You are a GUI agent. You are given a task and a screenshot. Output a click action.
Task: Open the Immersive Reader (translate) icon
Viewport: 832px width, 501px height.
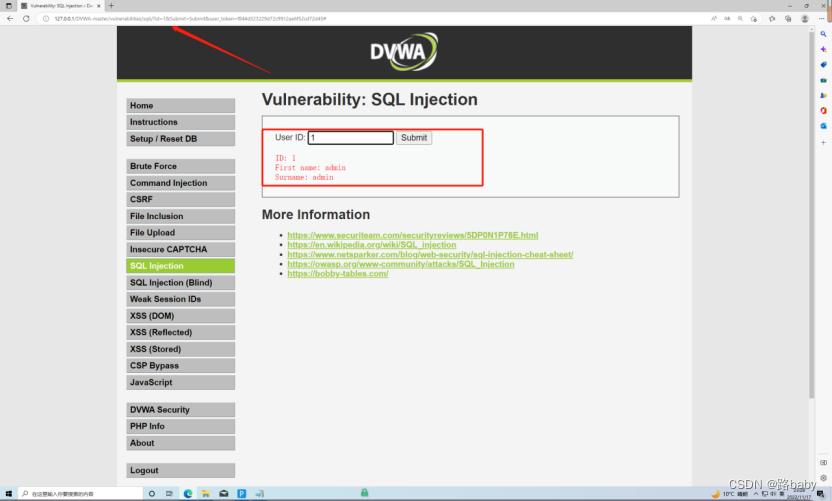click(x=727, y=19)
